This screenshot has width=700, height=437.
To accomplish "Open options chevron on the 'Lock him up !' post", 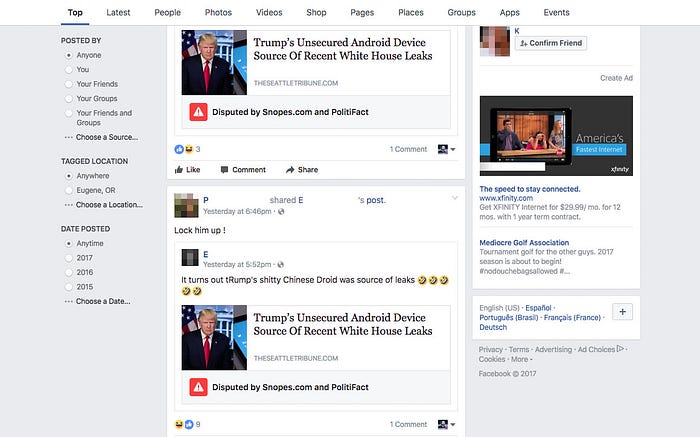I will [x=454, y=198].
